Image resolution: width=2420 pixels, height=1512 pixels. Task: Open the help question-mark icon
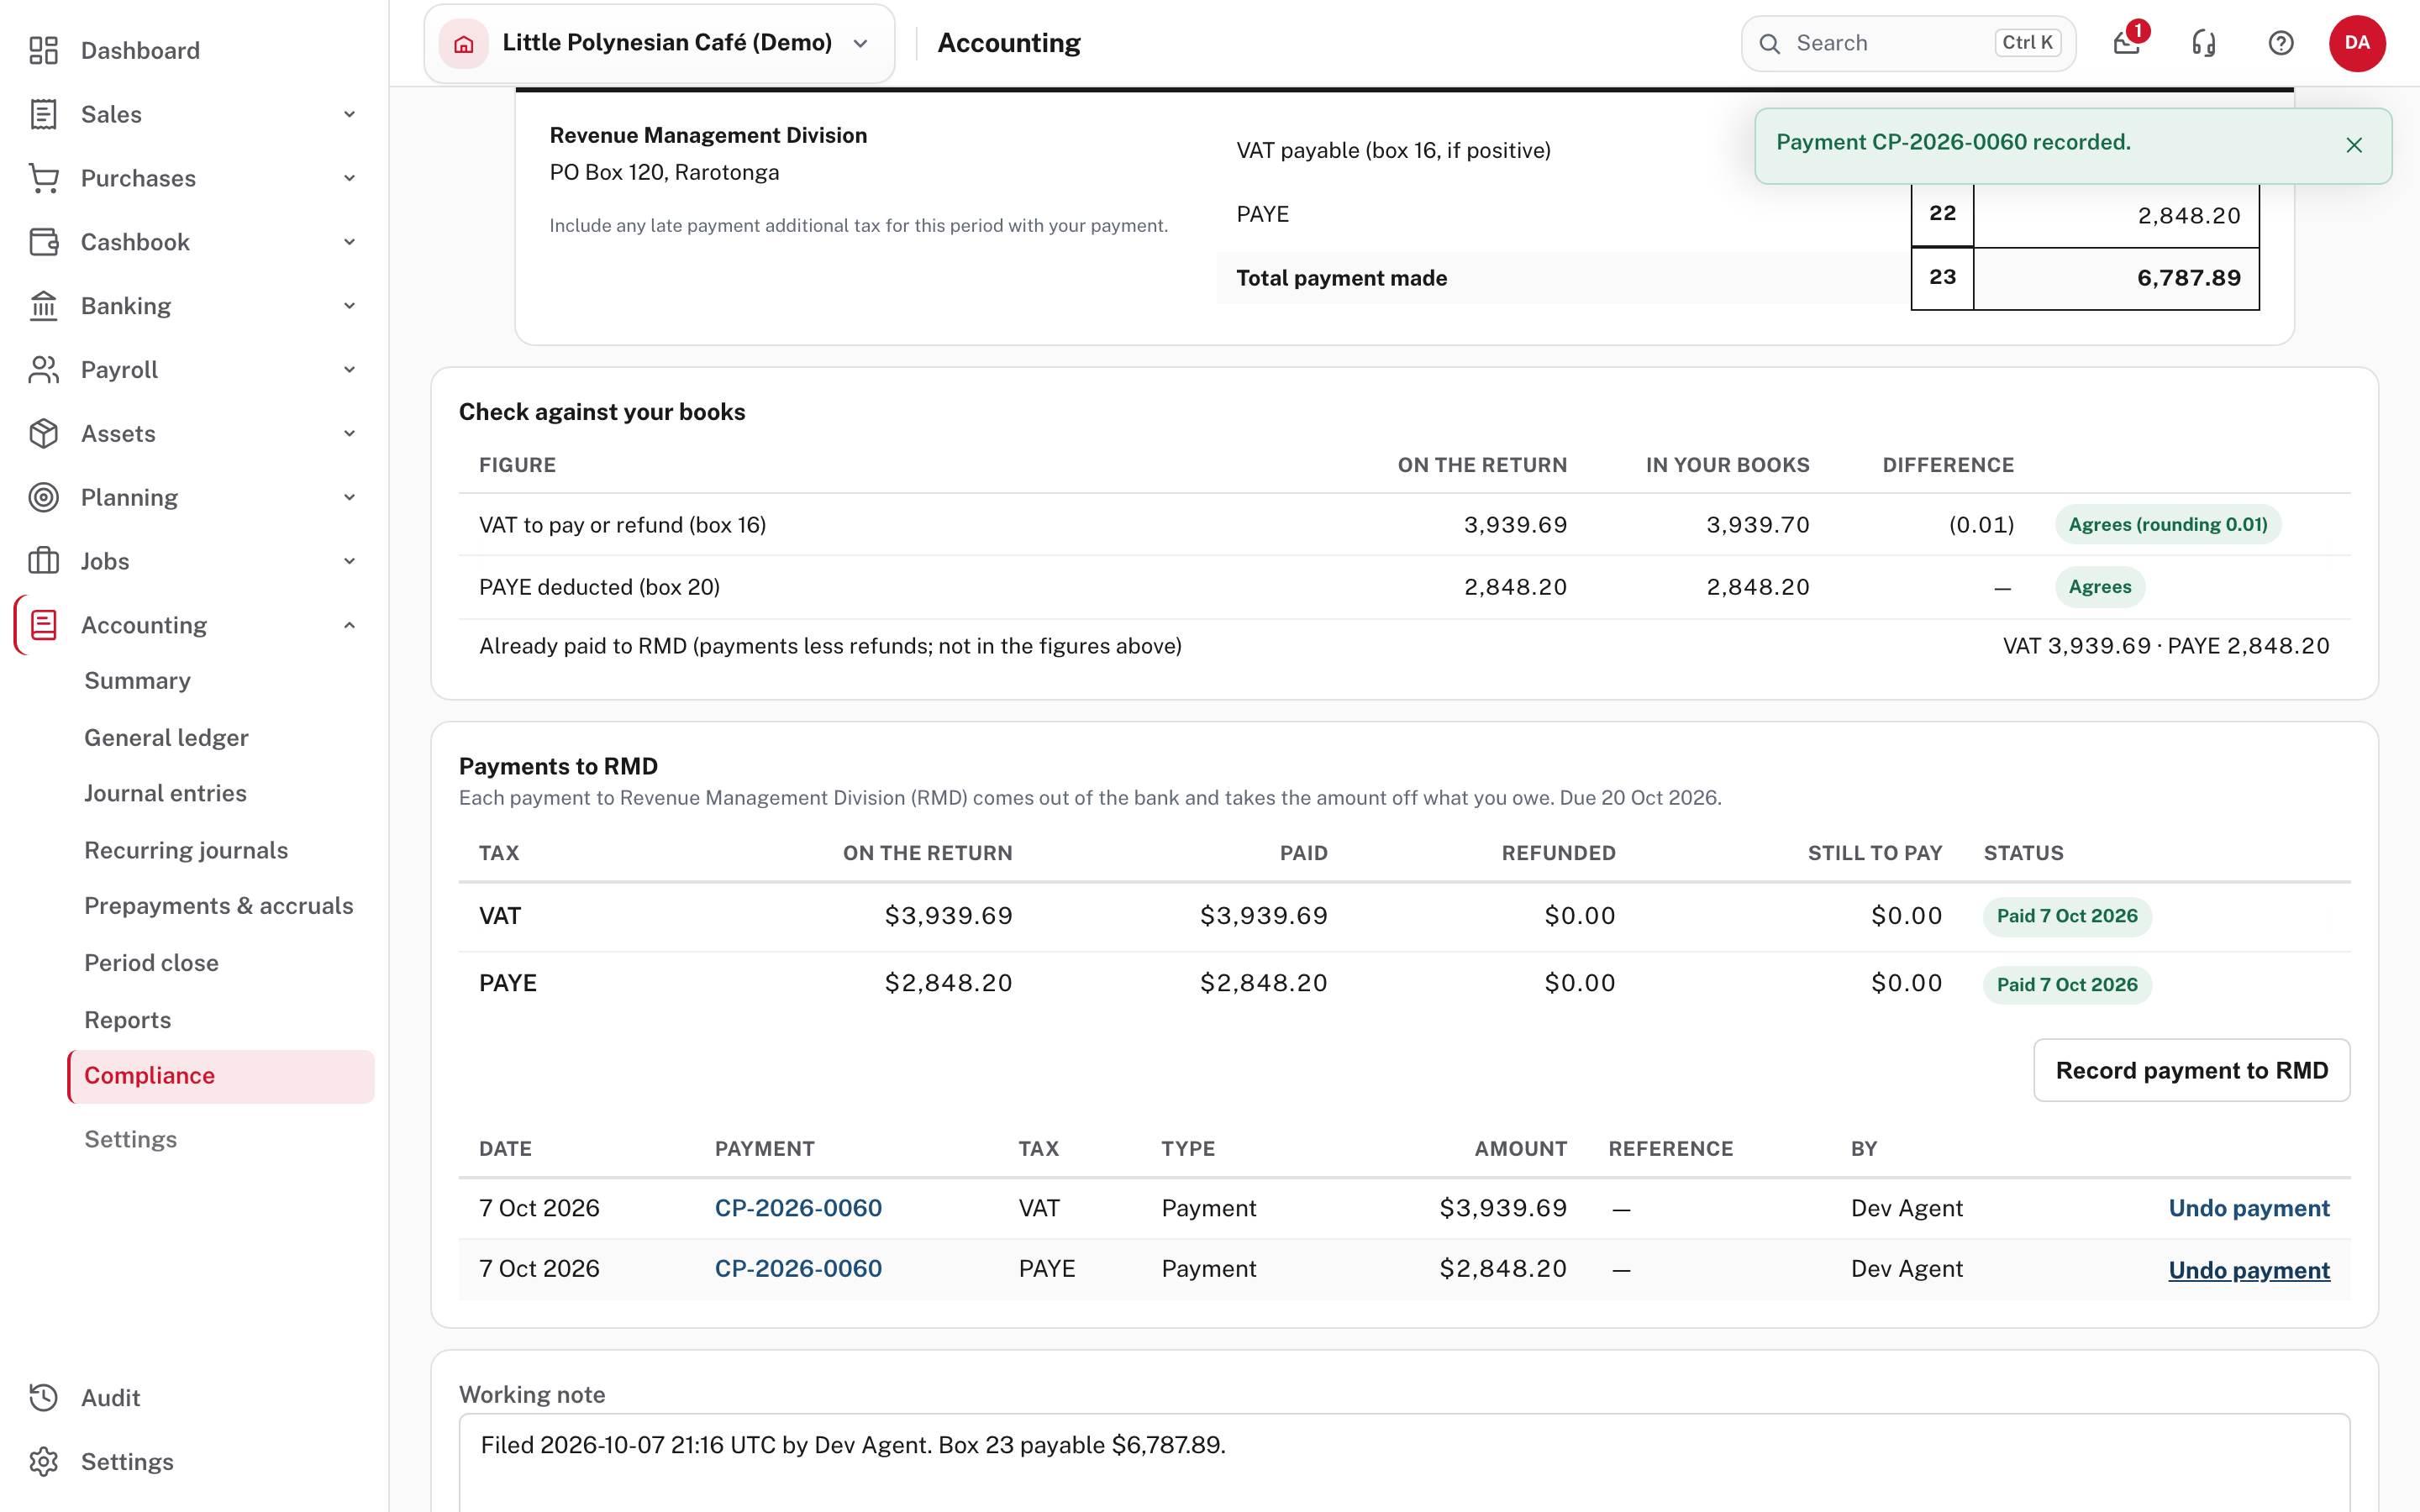click(2281, 43)
